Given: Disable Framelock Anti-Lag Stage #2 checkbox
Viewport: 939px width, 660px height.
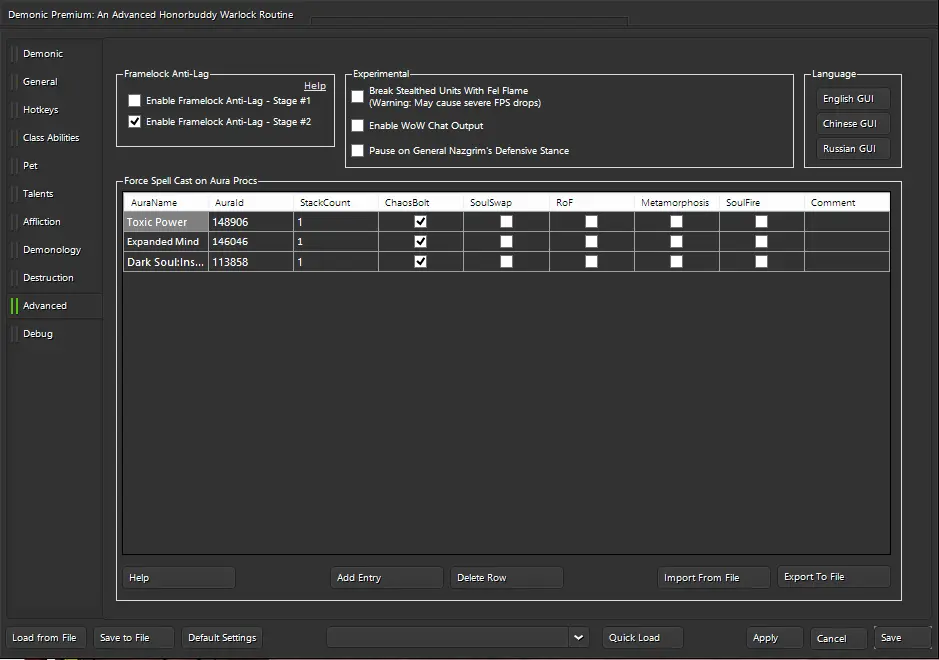Looking at the screenshot, I should [x=135, y=122].
